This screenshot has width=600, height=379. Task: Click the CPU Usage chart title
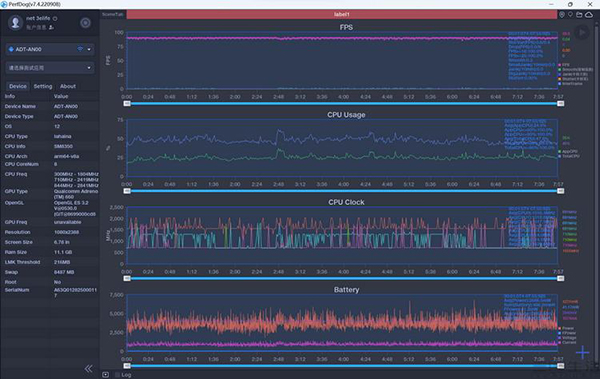346,115
